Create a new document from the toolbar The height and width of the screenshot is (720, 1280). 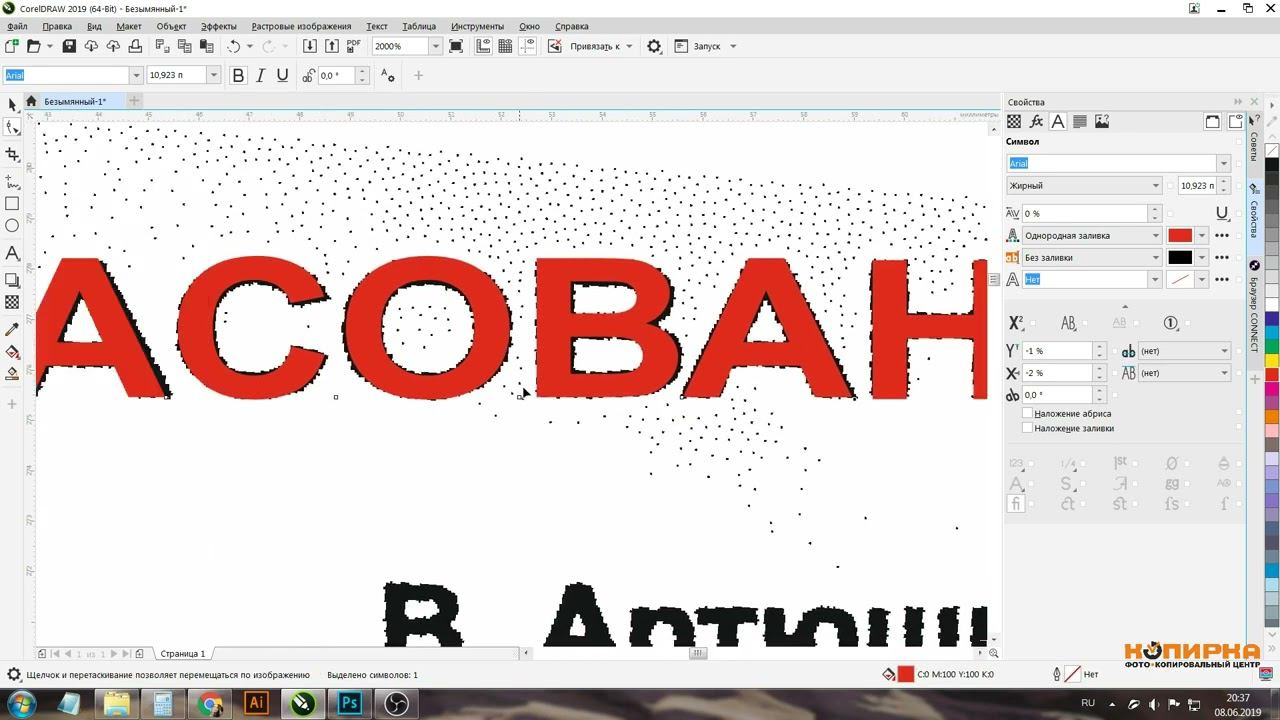pyautogui.click(x=11, y=46)
